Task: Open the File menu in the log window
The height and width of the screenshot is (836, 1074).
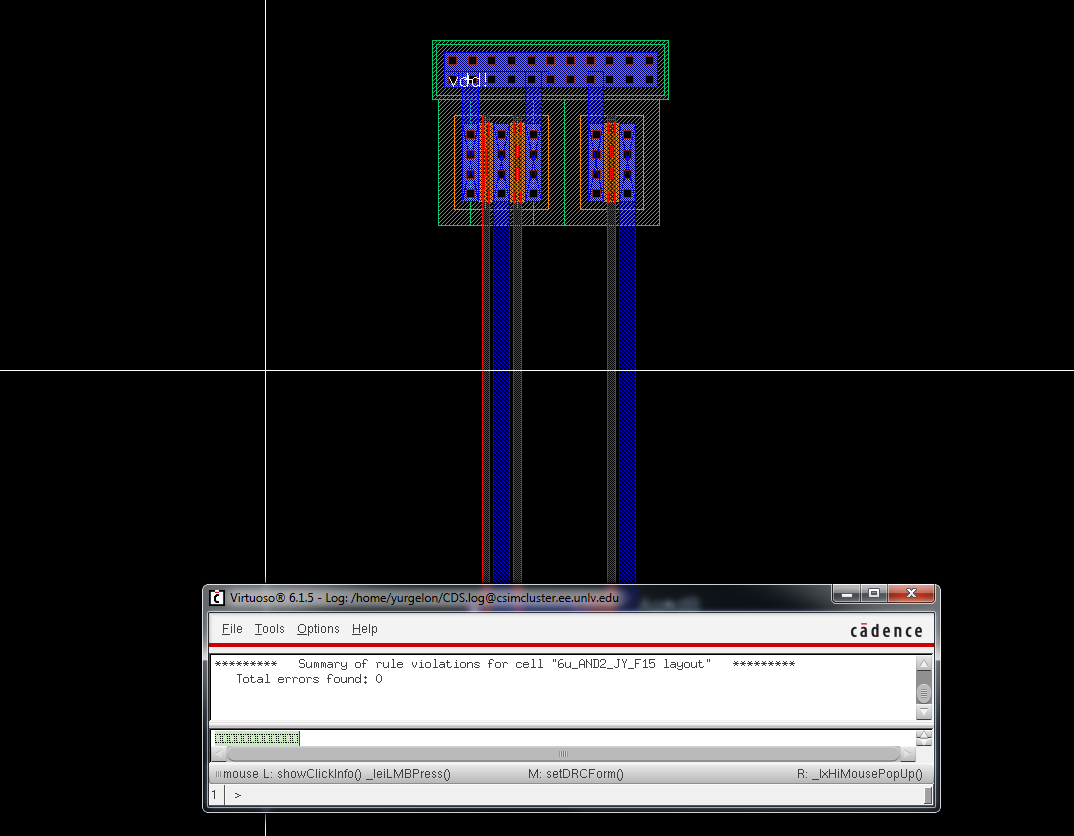Action: pos(232,629)
